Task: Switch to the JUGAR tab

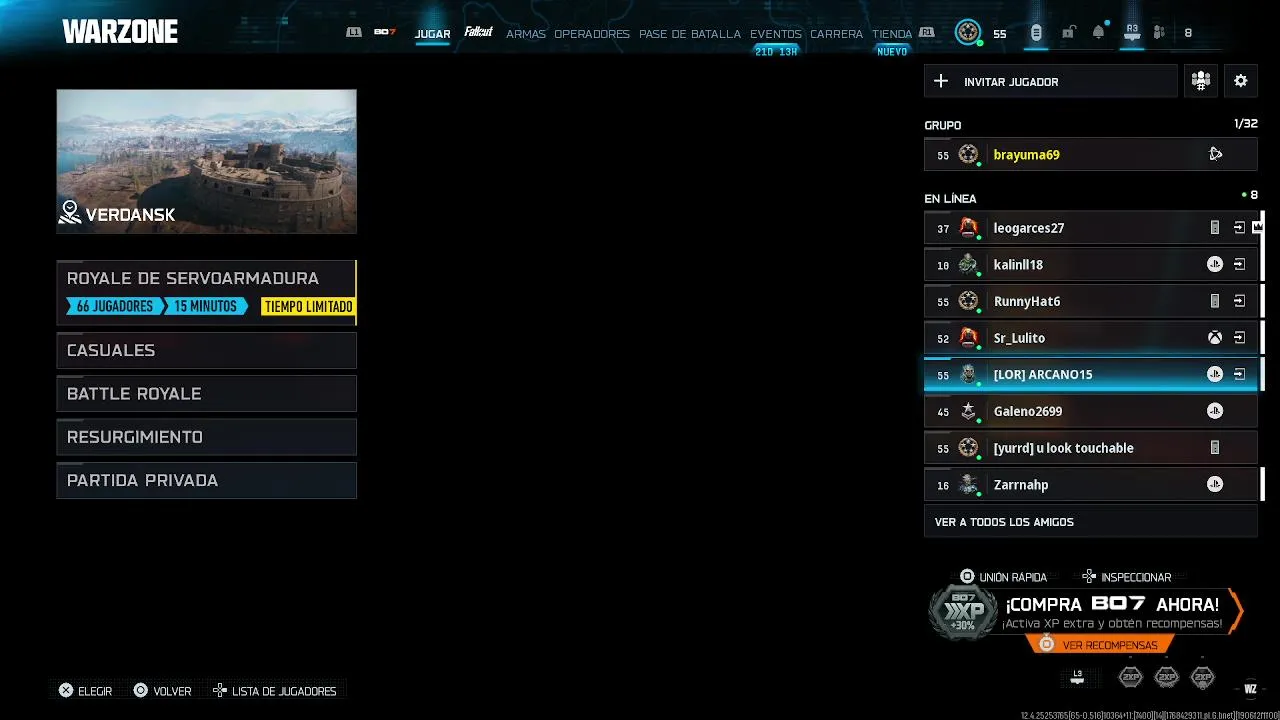Action: click(432, 34)
